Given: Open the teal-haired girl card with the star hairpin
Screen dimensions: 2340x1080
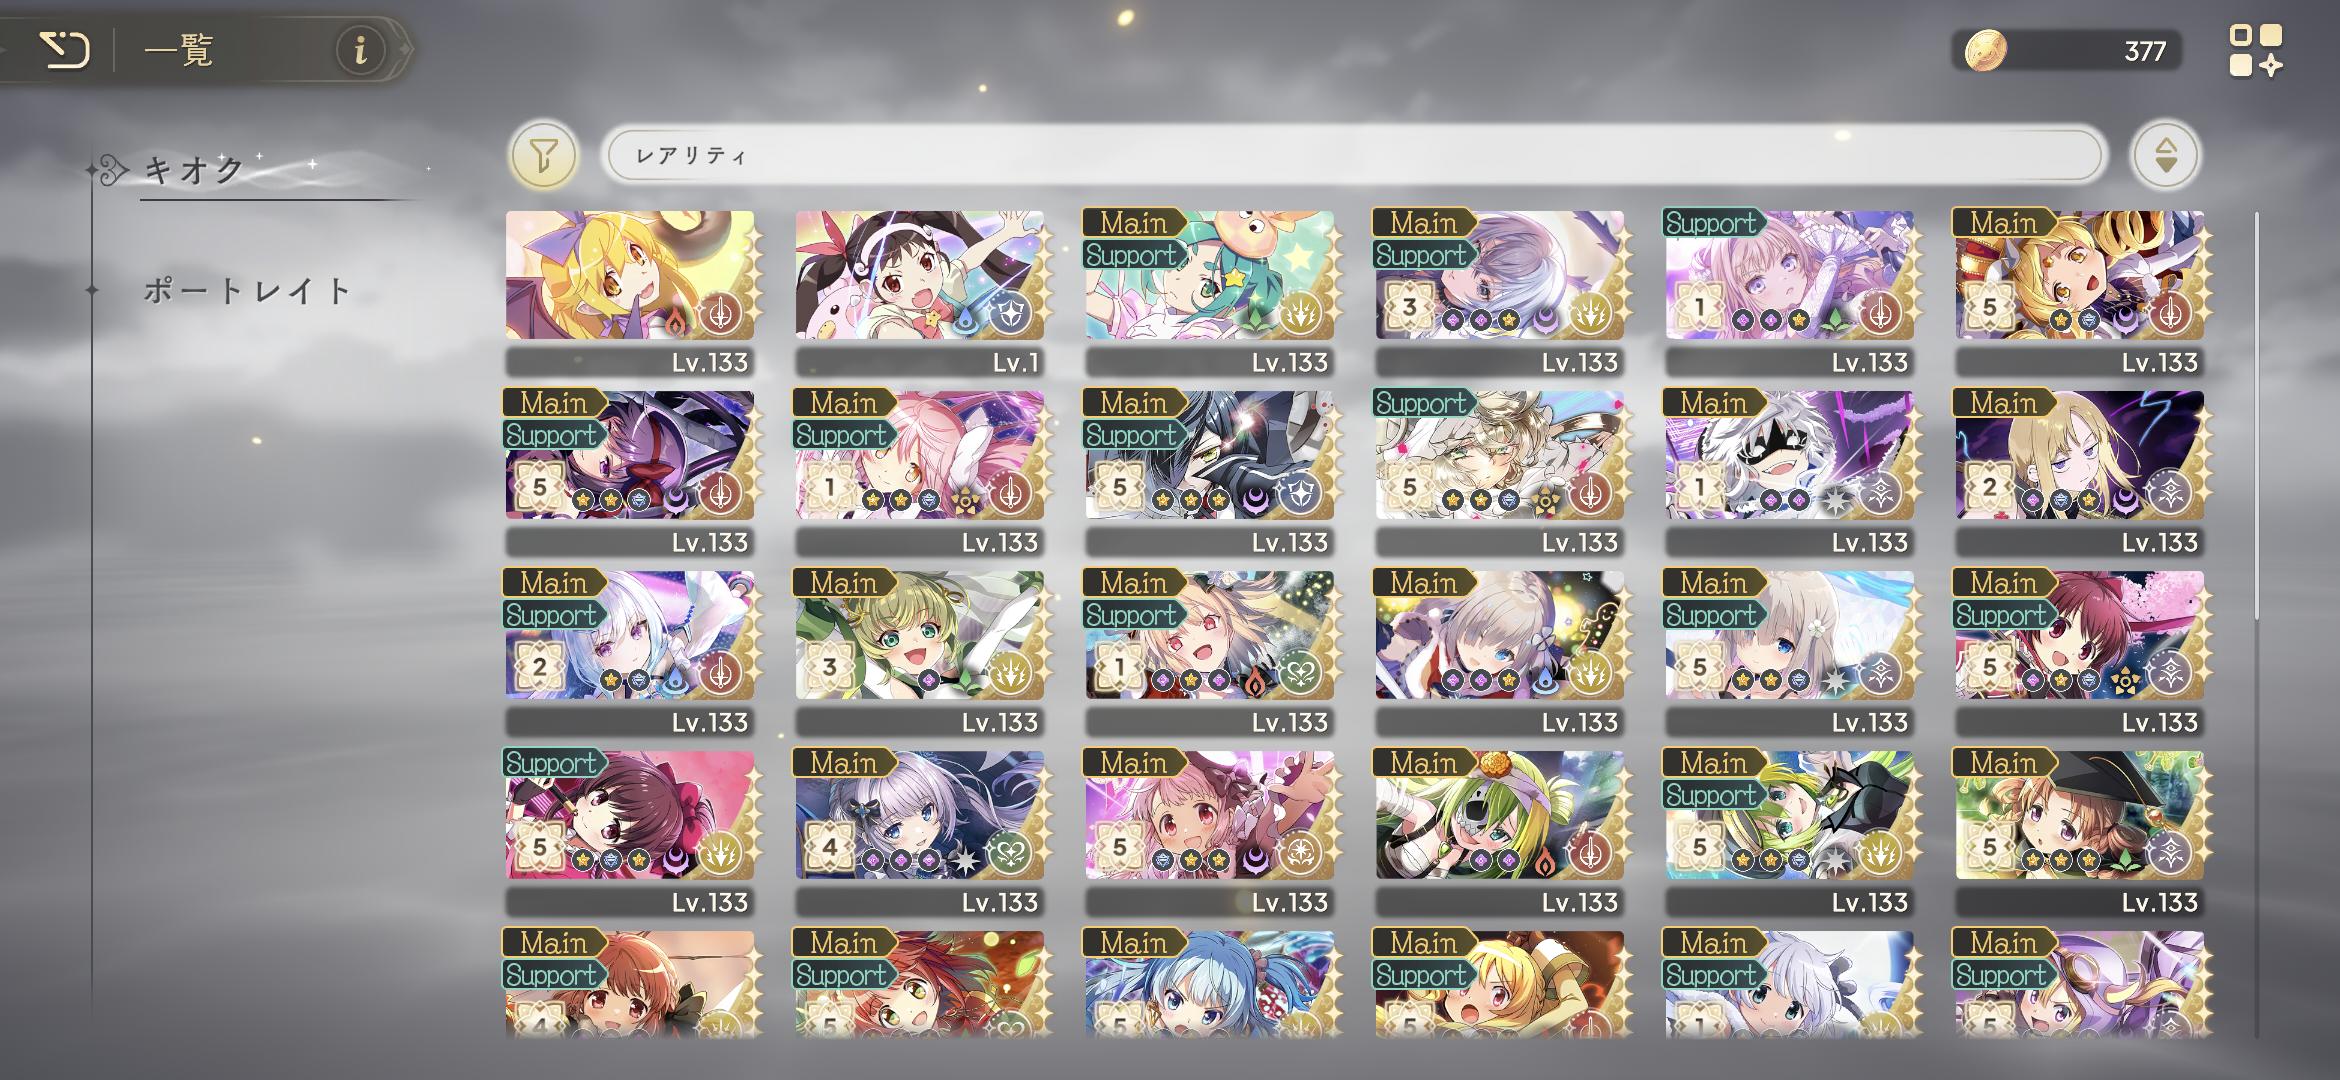Looking at the screenshot, I should click(1210, 292).
